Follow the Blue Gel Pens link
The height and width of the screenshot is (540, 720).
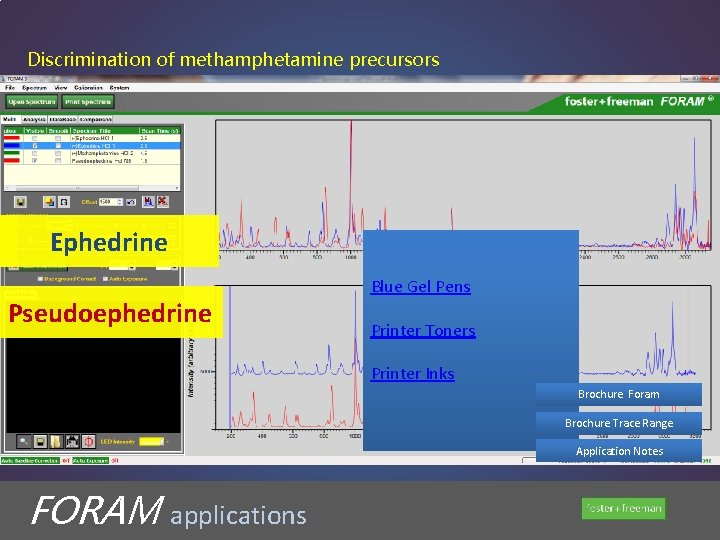point(421,287)
